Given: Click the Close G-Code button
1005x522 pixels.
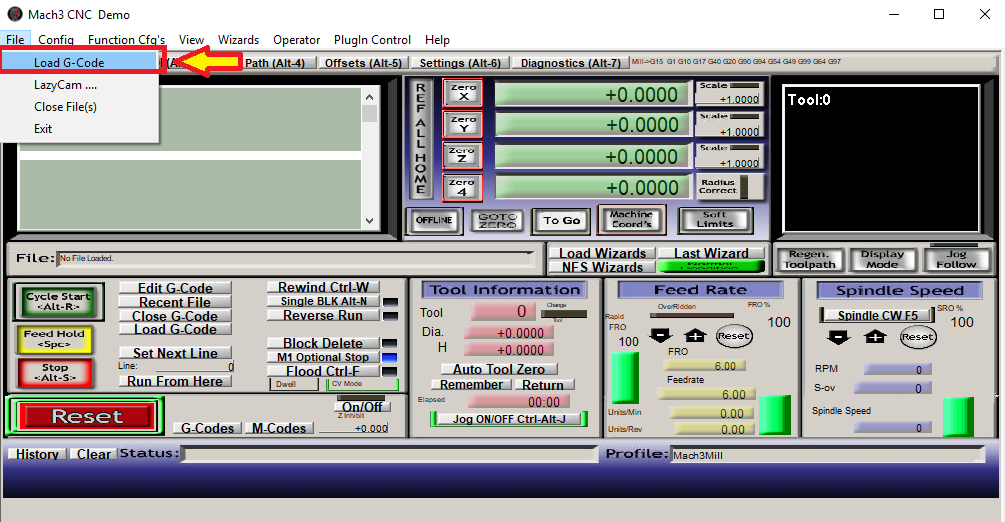Looking at the screenshot, I should pyautogui.click(x=175, y=316).
